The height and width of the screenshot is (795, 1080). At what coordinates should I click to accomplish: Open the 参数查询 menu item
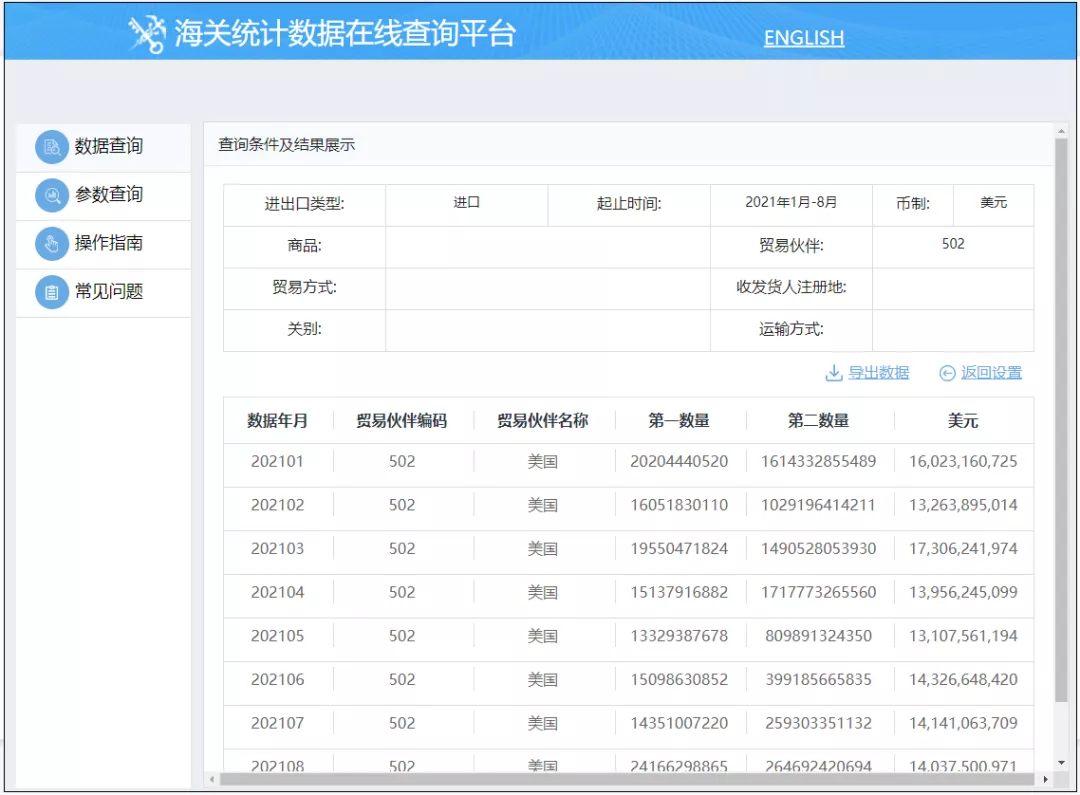point(109,195)
